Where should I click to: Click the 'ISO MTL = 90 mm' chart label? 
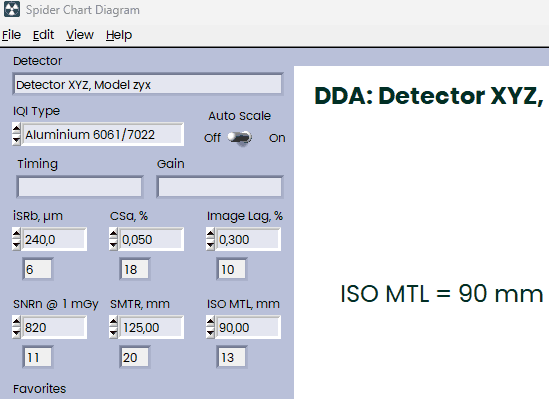tap(442, 294)
